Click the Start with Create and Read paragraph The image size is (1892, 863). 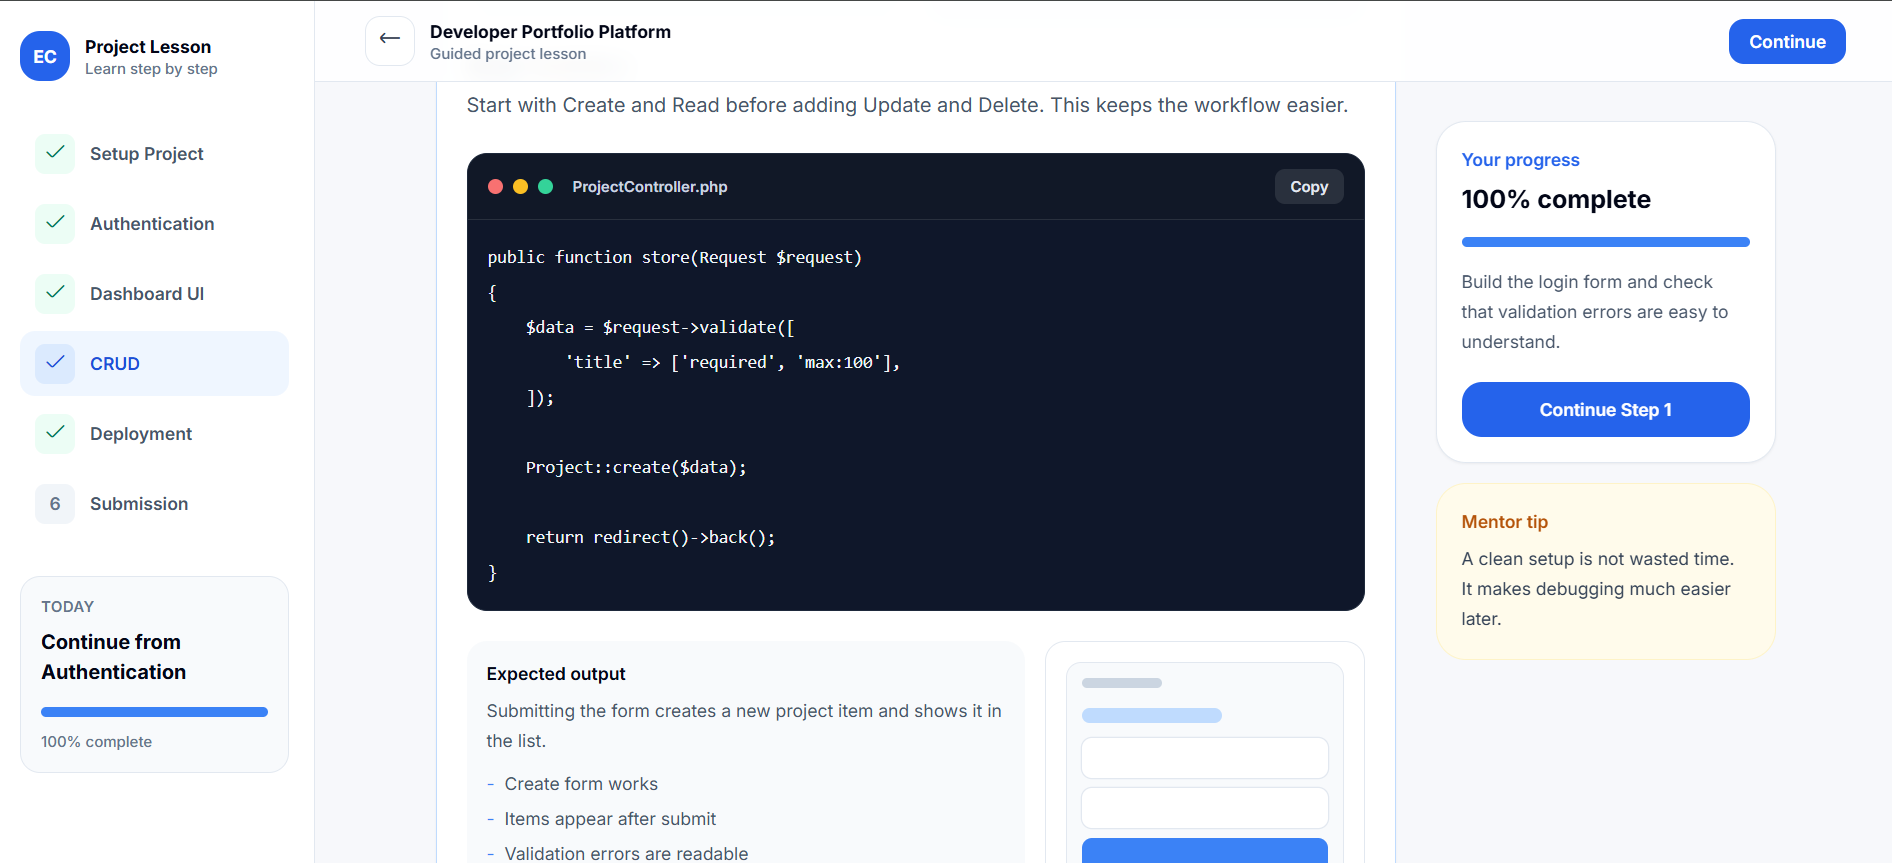click(907, 105)
